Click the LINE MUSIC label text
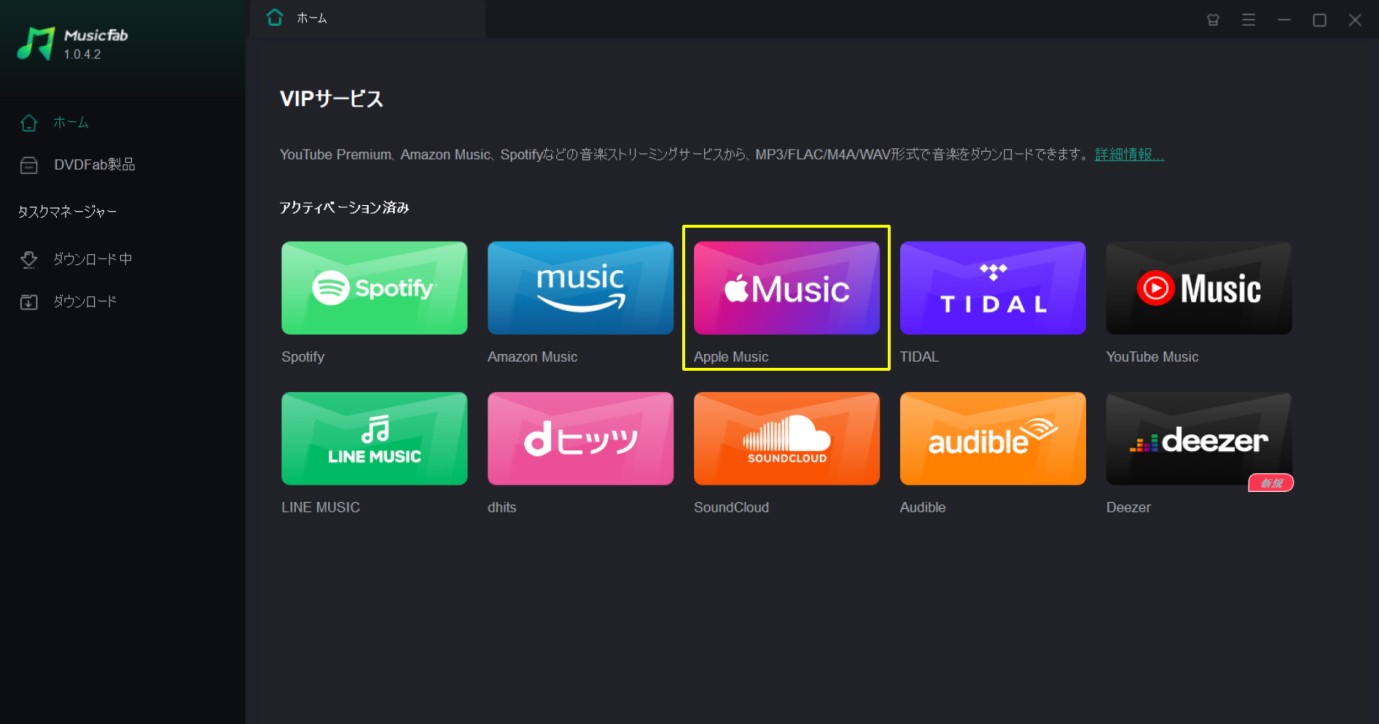The width and height of the screenshot is (1379, 724). click(320, 507)
